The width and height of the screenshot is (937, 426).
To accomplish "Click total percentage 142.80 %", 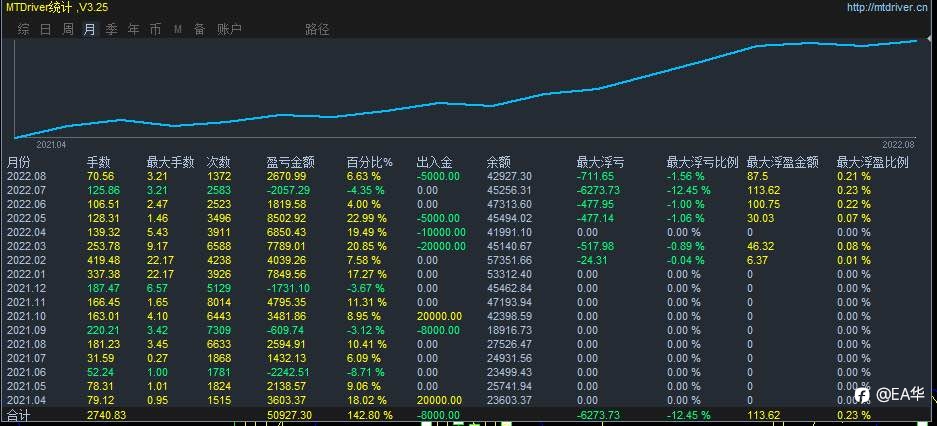I will (x=369, y=415).
